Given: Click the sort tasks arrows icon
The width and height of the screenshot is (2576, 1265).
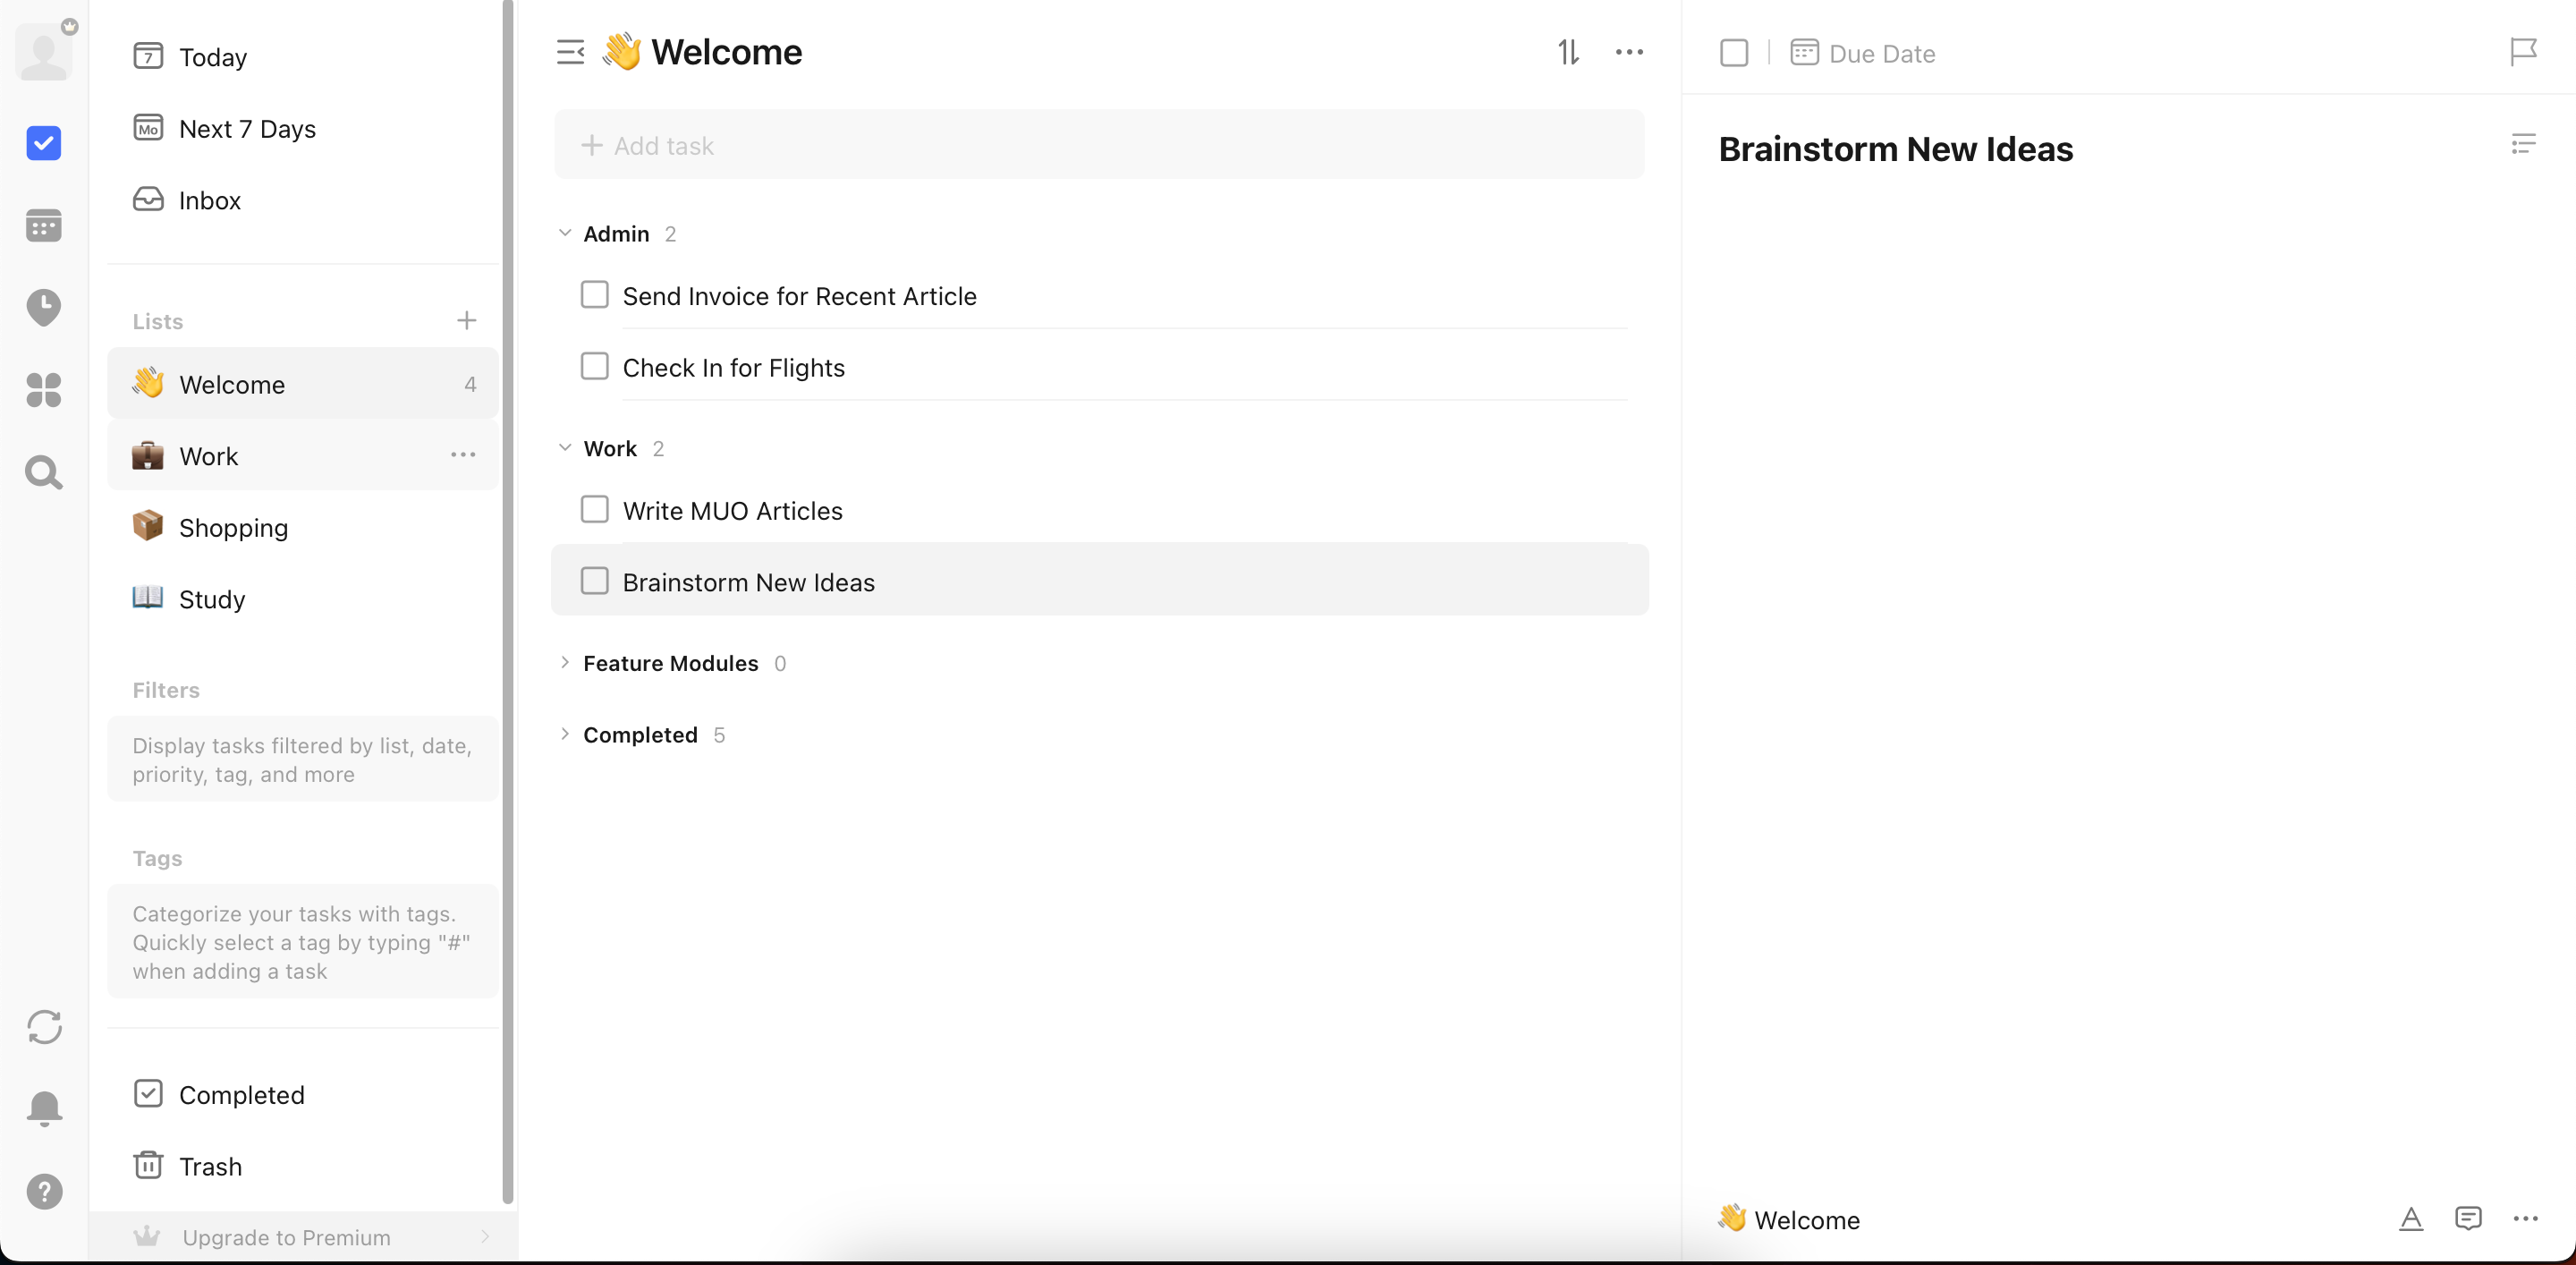Looking at the screenshot, I should pyautogui.click(x=1568, y=52).
